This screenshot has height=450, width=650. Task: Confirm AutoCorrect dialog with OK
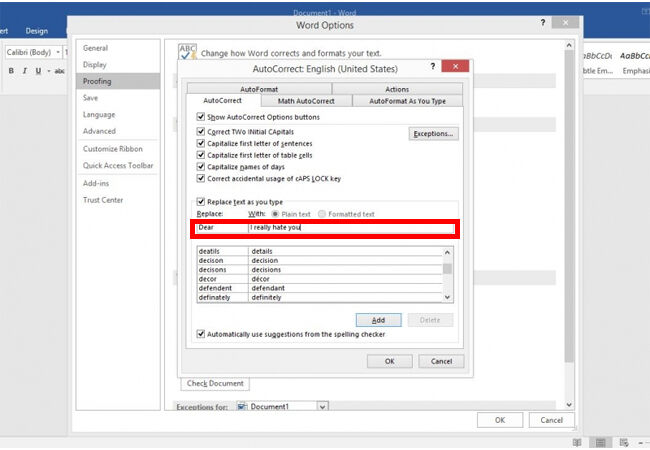tap(389, 361)
